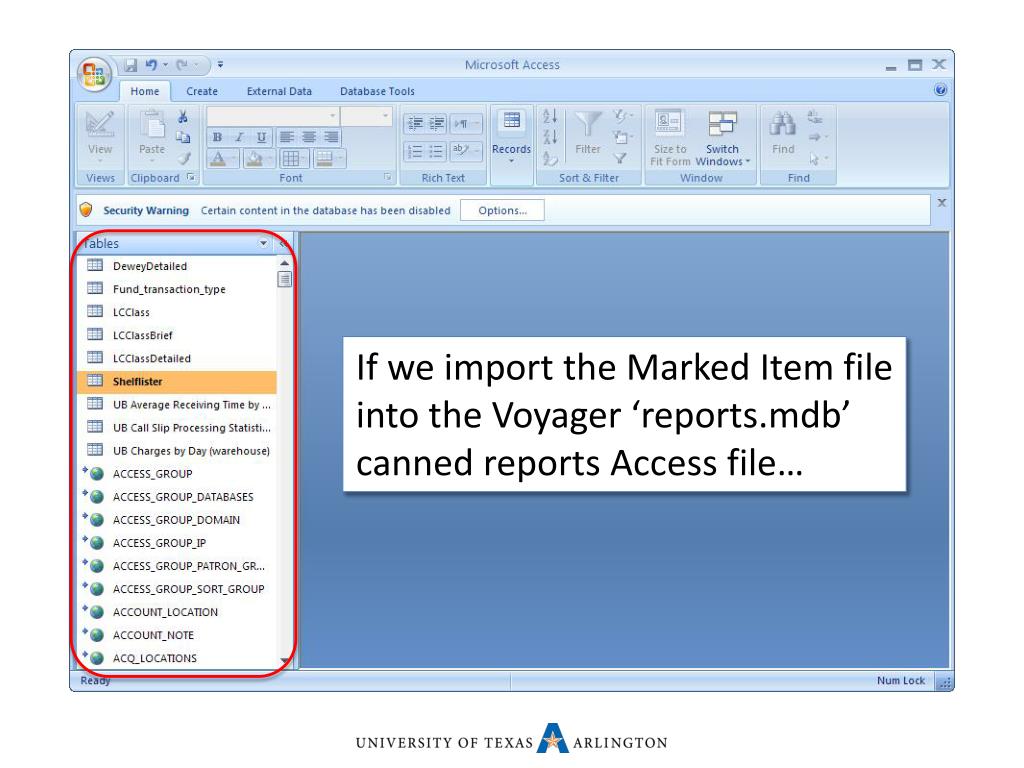Click the Replace icon in Find group

coord(814,117)
